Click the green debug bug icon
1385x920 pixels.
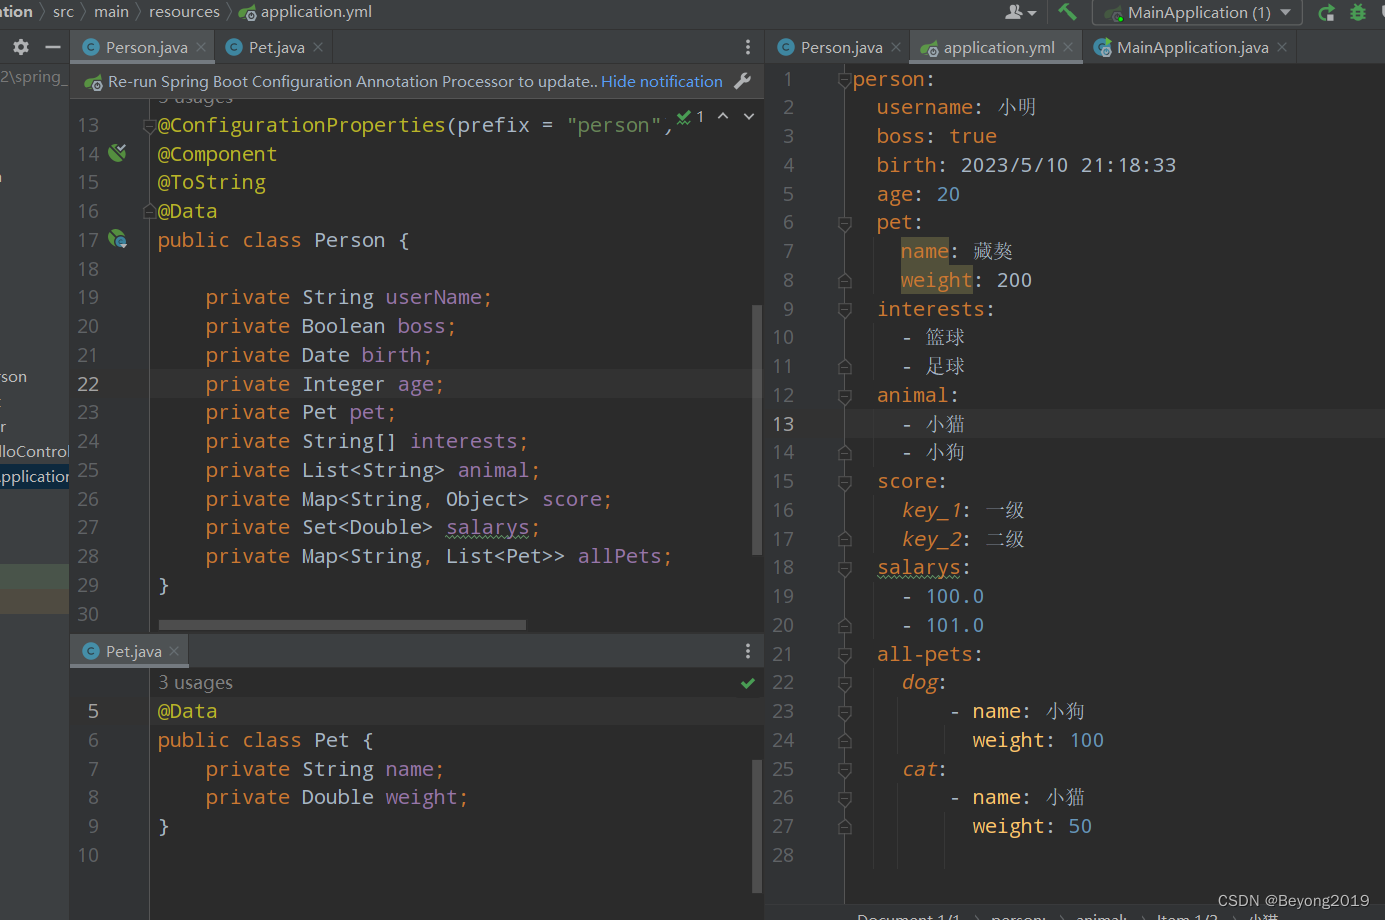1358,13
